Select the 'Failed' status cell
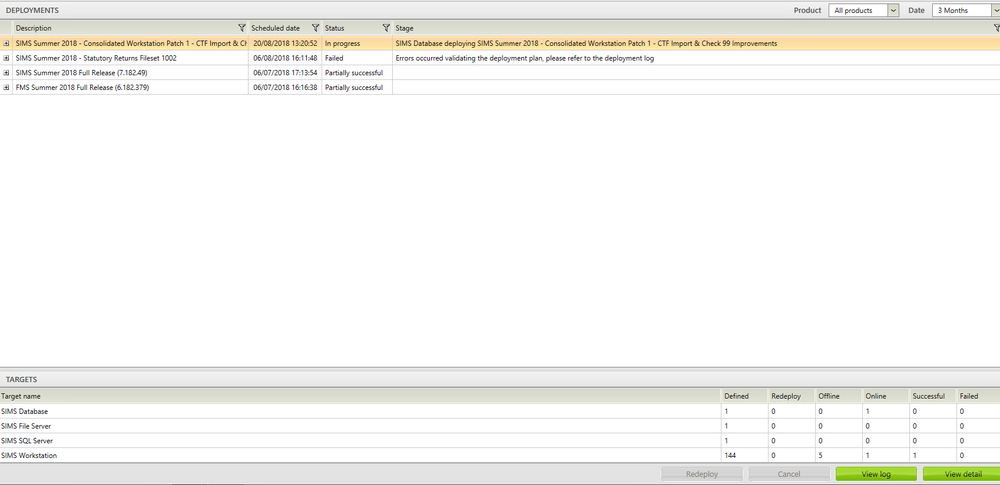This screenshot has height=485, width=1000. tap(357, 58)
